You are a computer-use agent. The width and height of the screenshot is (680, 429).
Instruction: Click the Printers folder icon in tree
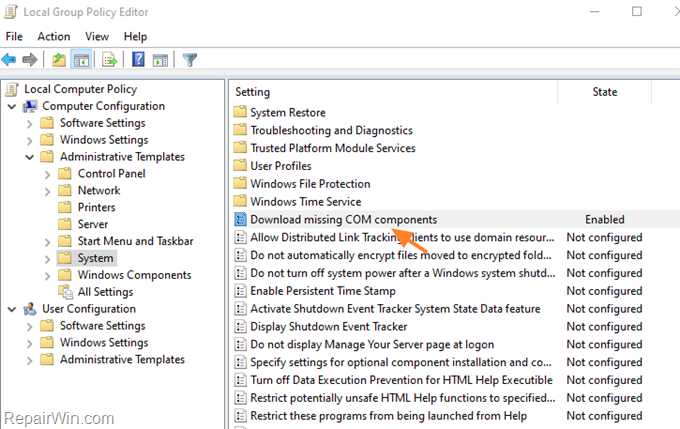[65, 207]
